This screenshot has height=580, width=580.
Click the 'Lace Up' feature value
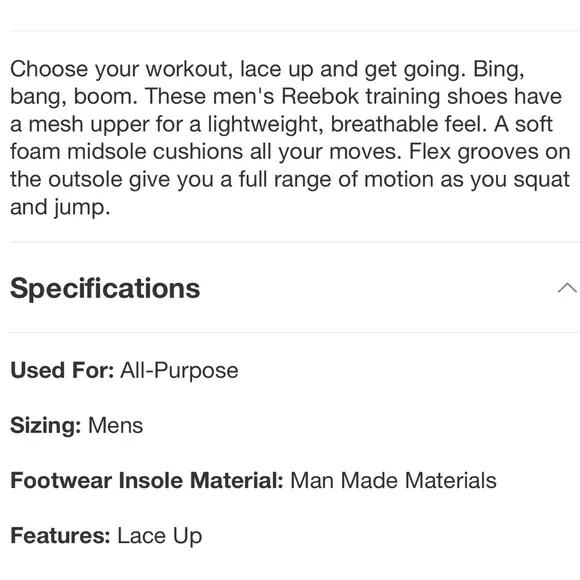tap(160, 536)
